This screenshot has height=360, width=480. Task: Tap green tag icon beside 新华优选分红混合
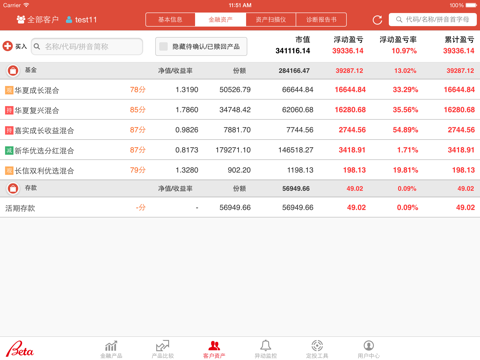click(x=9, y=150)
